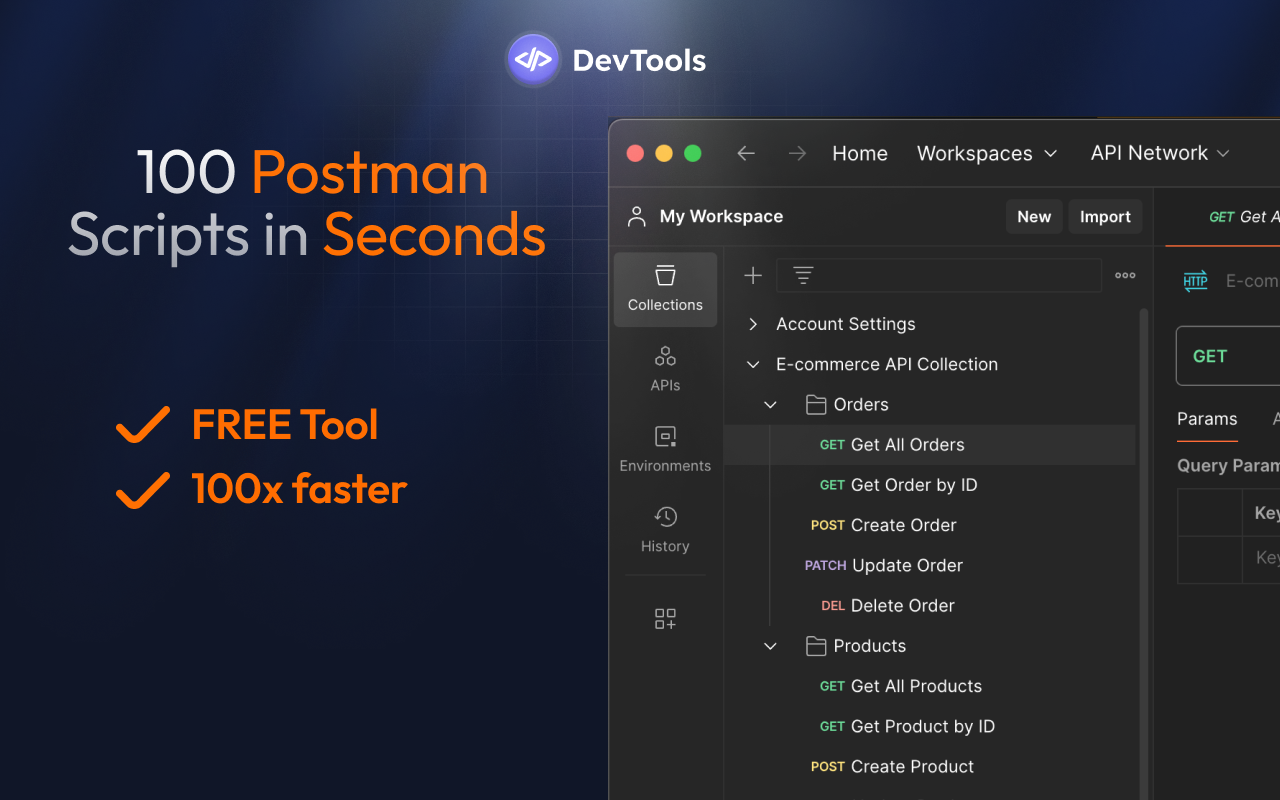
Task: Collapse the Products folder chevron
Action: (x=770, y=646)
